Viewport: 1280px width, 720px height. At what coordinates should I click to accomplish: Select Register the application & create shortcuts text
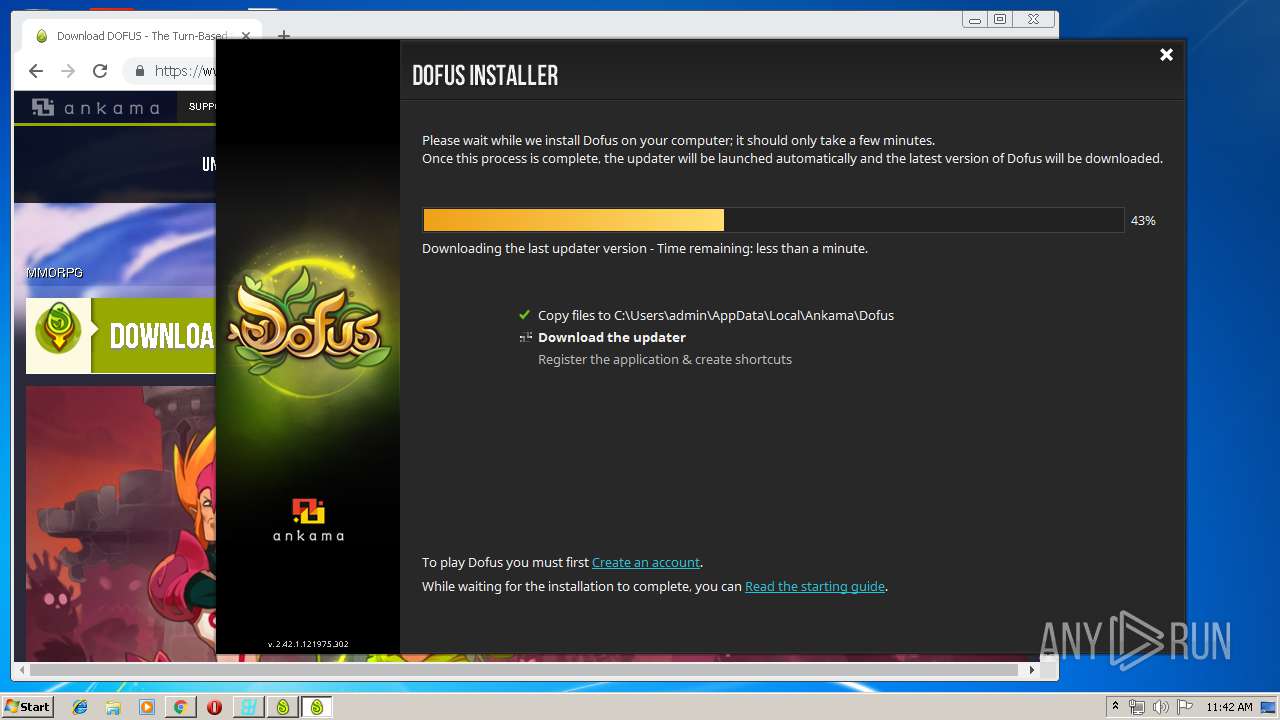665,359
